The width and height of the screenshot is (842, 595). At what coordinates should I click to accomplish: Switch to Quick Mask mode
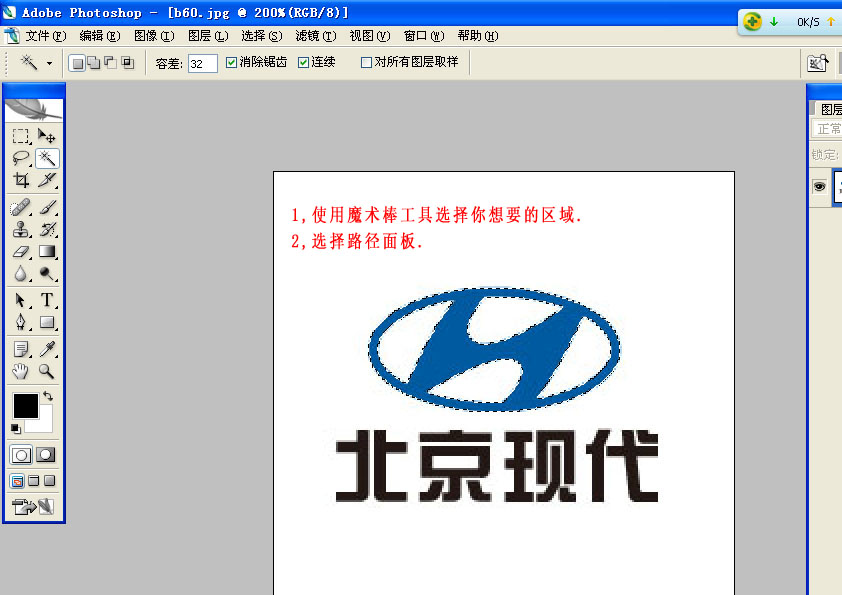46,455
